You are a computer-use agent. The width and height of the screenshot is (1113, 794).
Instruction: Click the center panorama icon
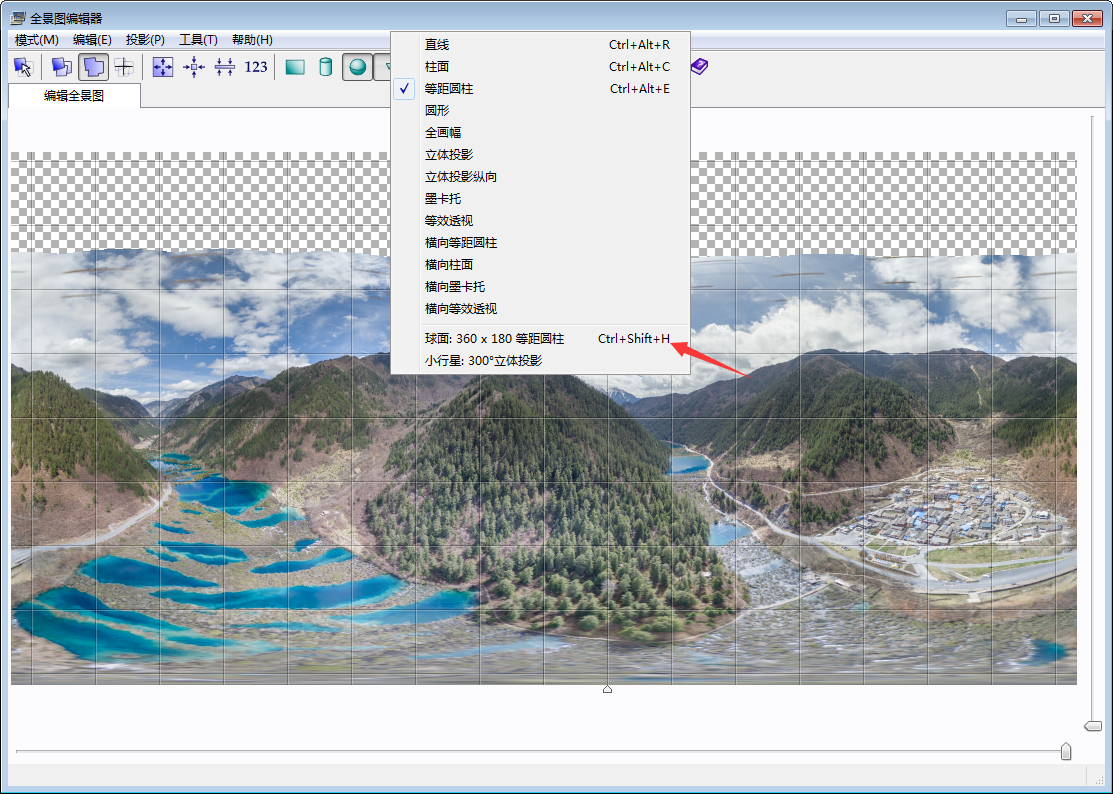pos(194,67)
